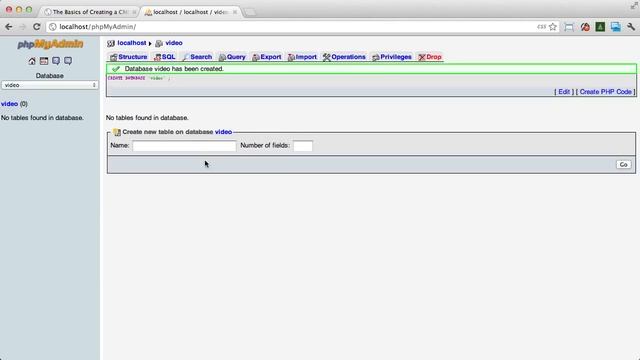Click the video breadcrumb link

pyautogui.click(x=174, y=43)
